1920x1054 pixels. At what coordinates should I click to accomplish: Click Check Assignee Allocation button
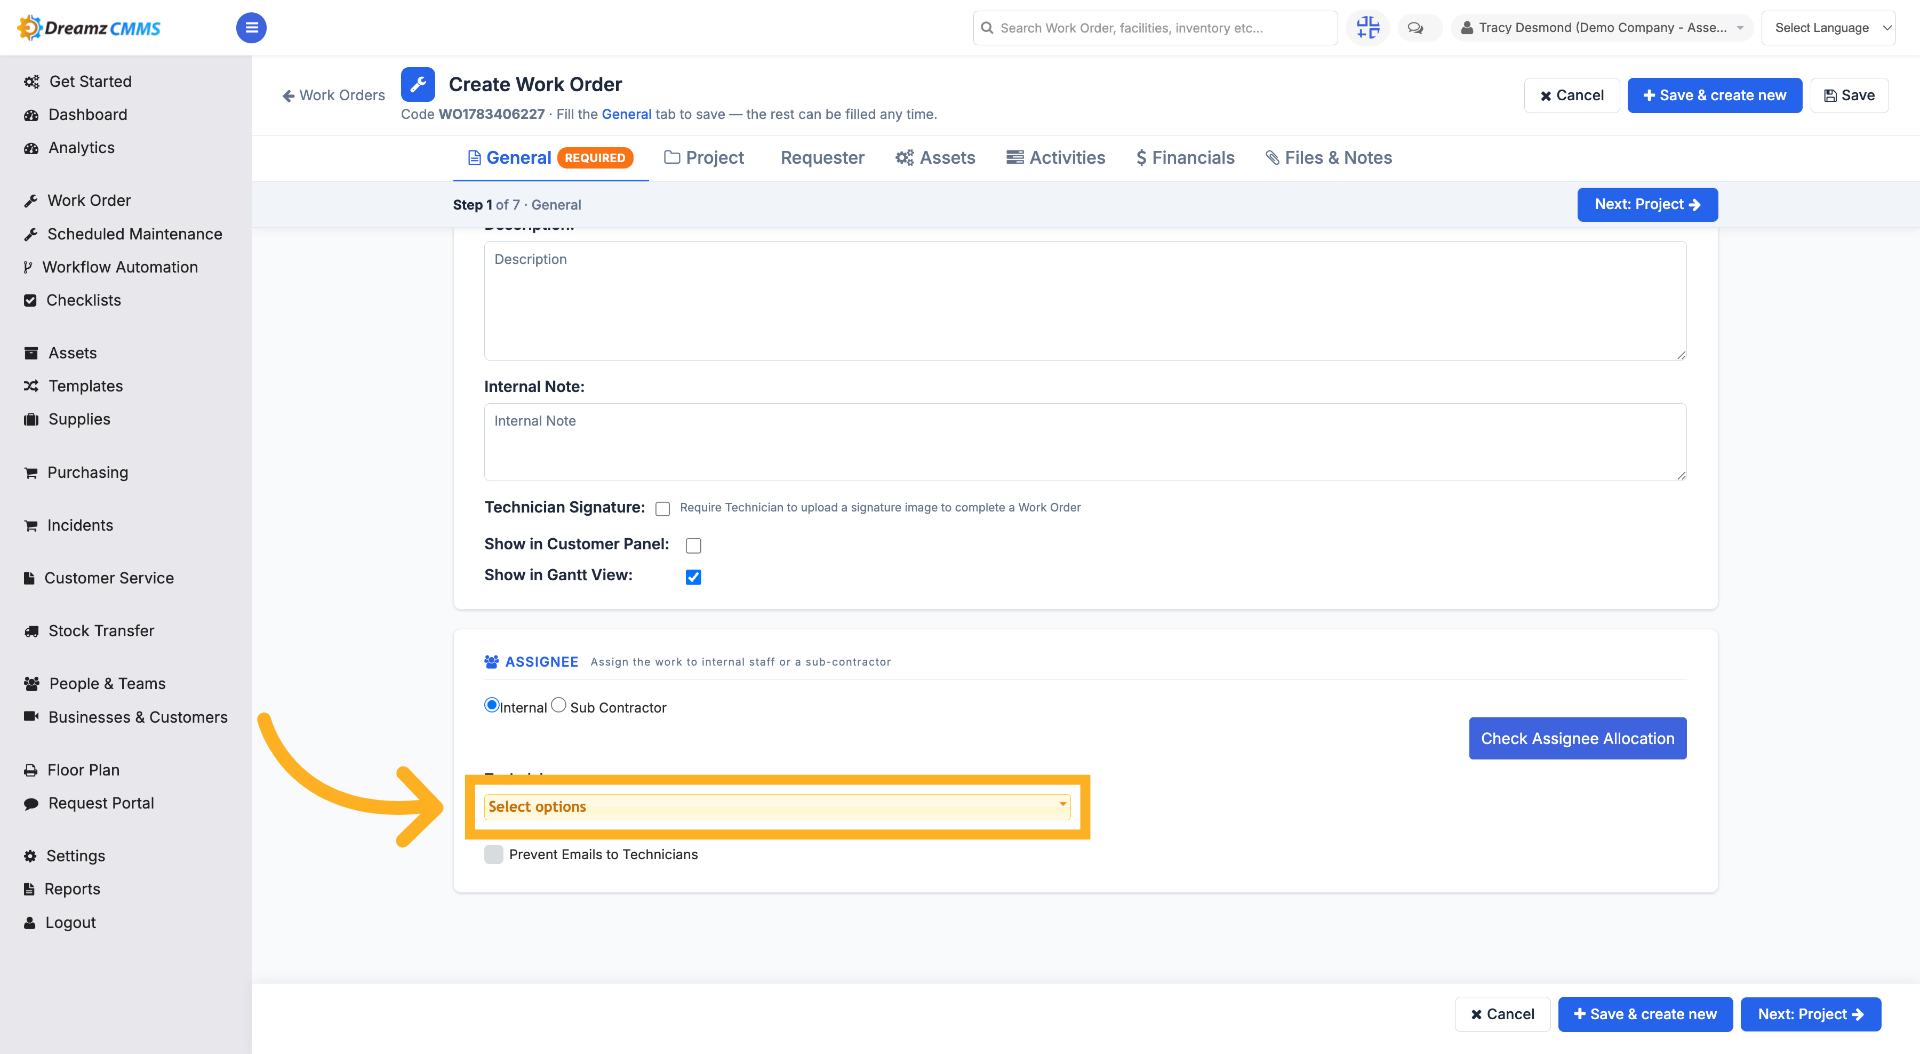[1577, 738]
